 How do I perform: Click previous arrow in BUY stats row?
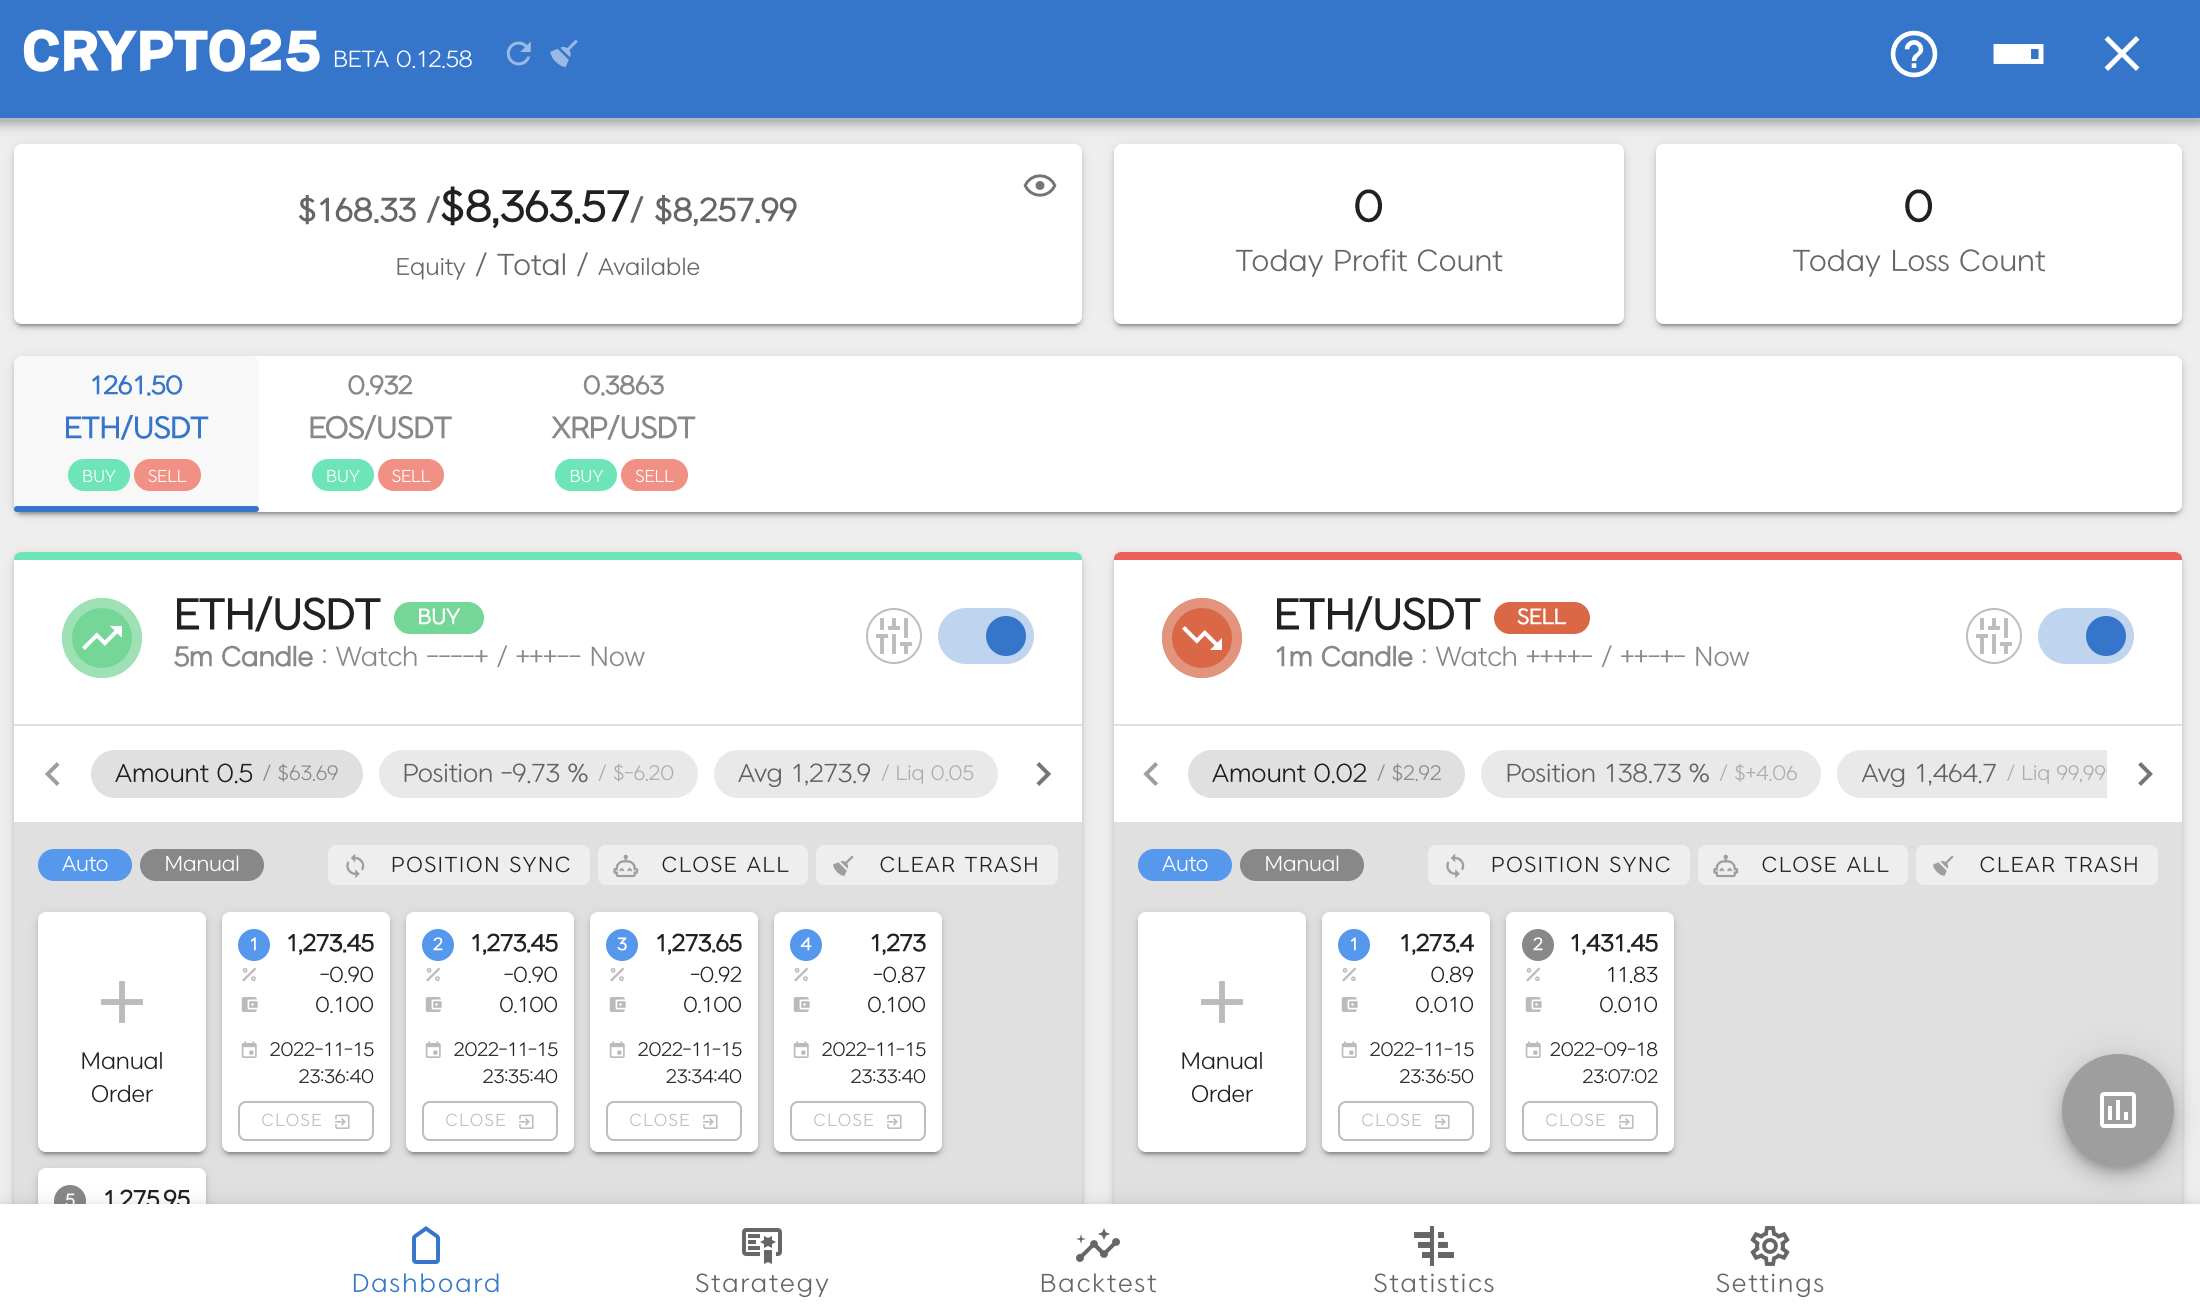point(53,774)
